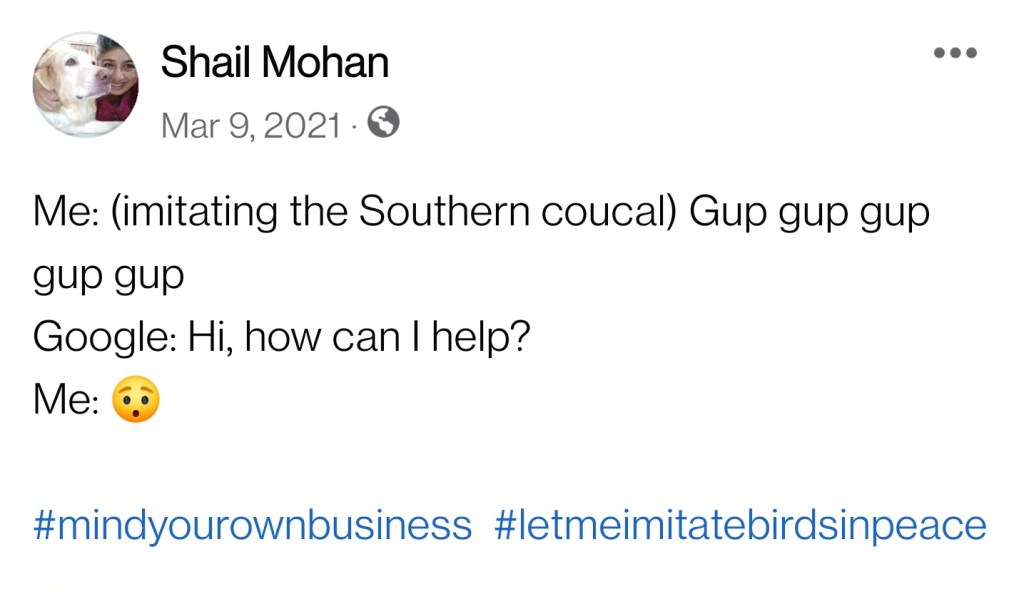
Task: Click the "Google:" label in the post
Action: click(x=103, y=337)
